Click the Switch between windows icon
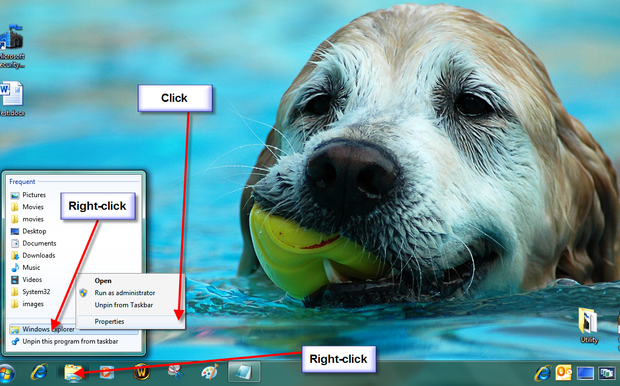Viewport: 620px width, 386px height. tap(606, 373)
